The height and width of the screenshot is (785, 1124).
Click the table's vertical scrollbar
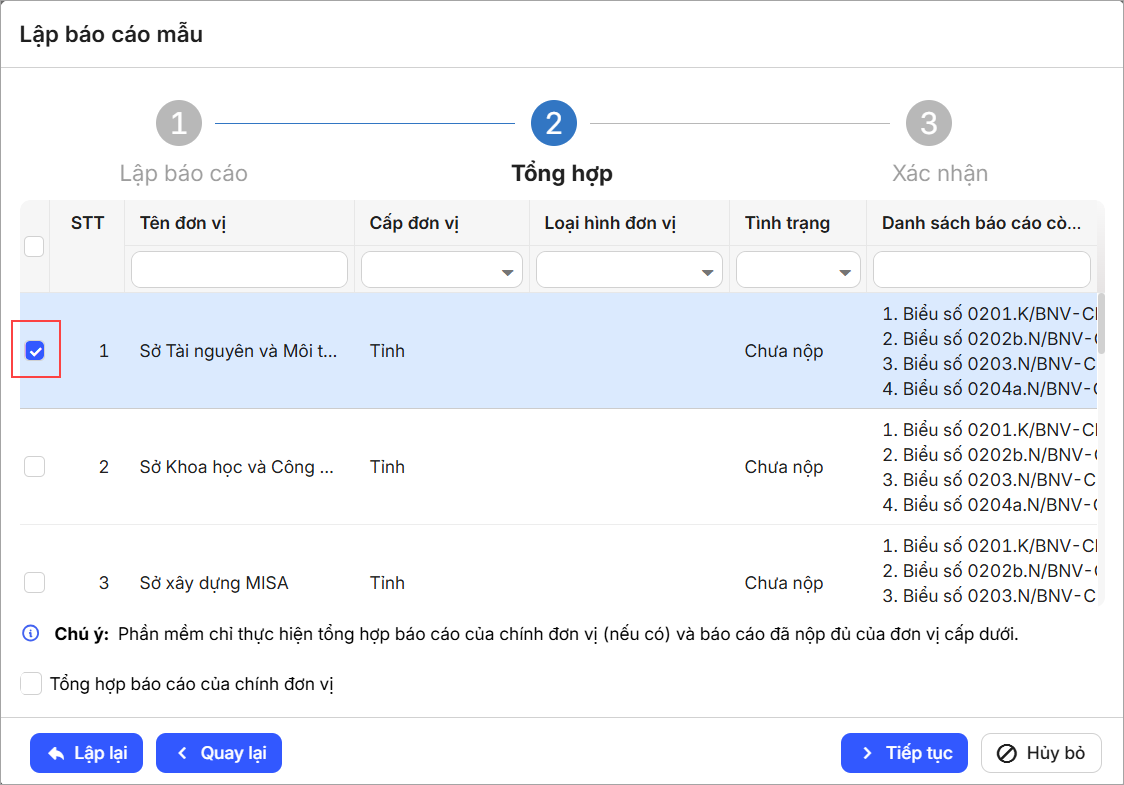[x=1101, y=324]
